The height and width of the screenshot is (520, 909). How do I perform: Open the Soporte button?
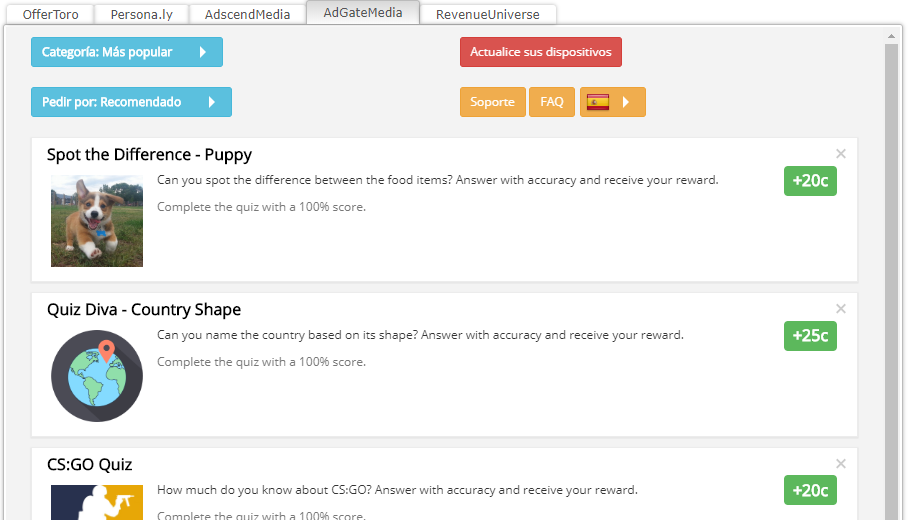point(493,102)
